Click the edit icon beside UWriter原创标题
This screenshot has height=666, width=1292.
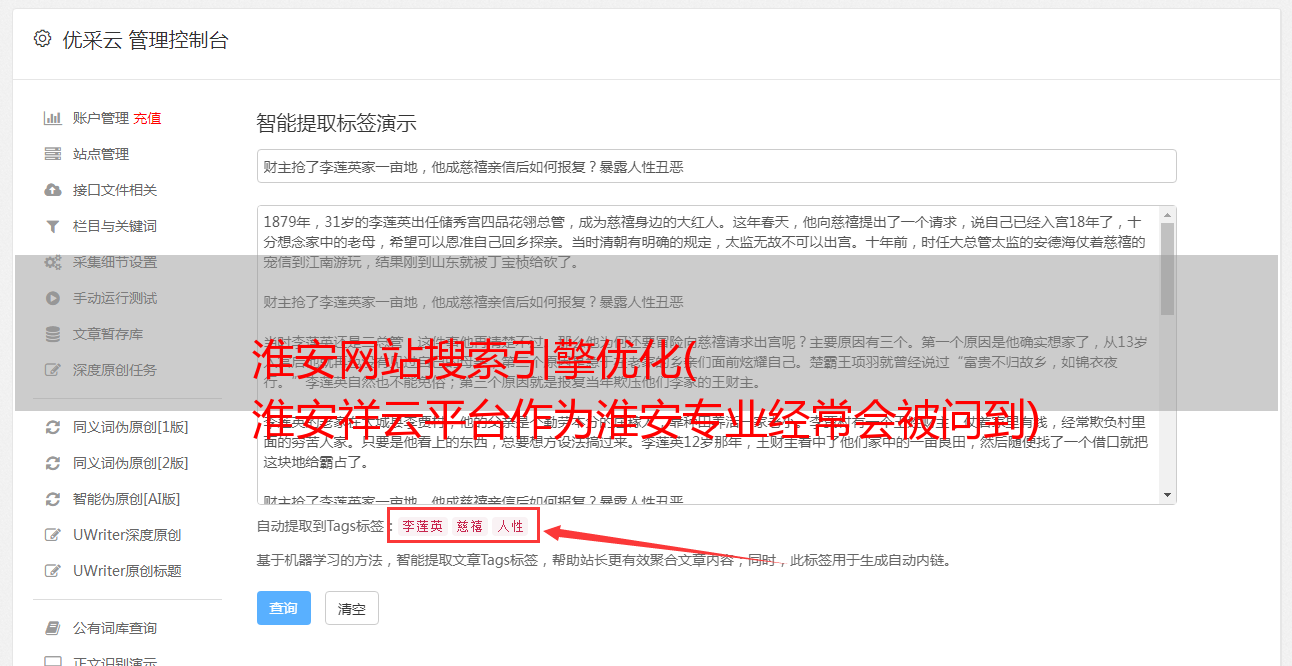(53, 571)
